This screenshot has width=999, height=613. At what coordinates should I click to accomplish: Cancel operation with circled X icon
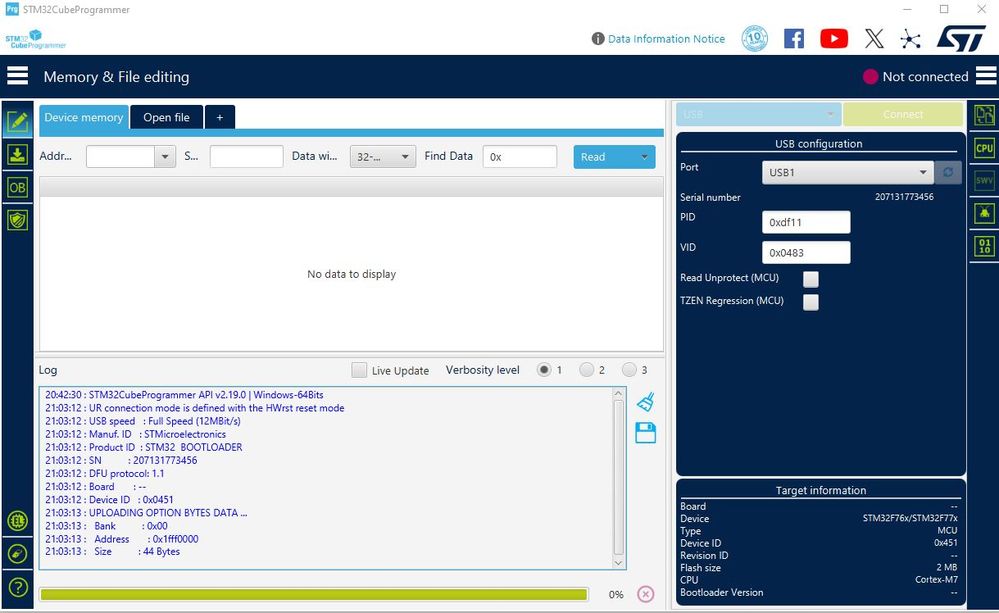pos(645,594)
